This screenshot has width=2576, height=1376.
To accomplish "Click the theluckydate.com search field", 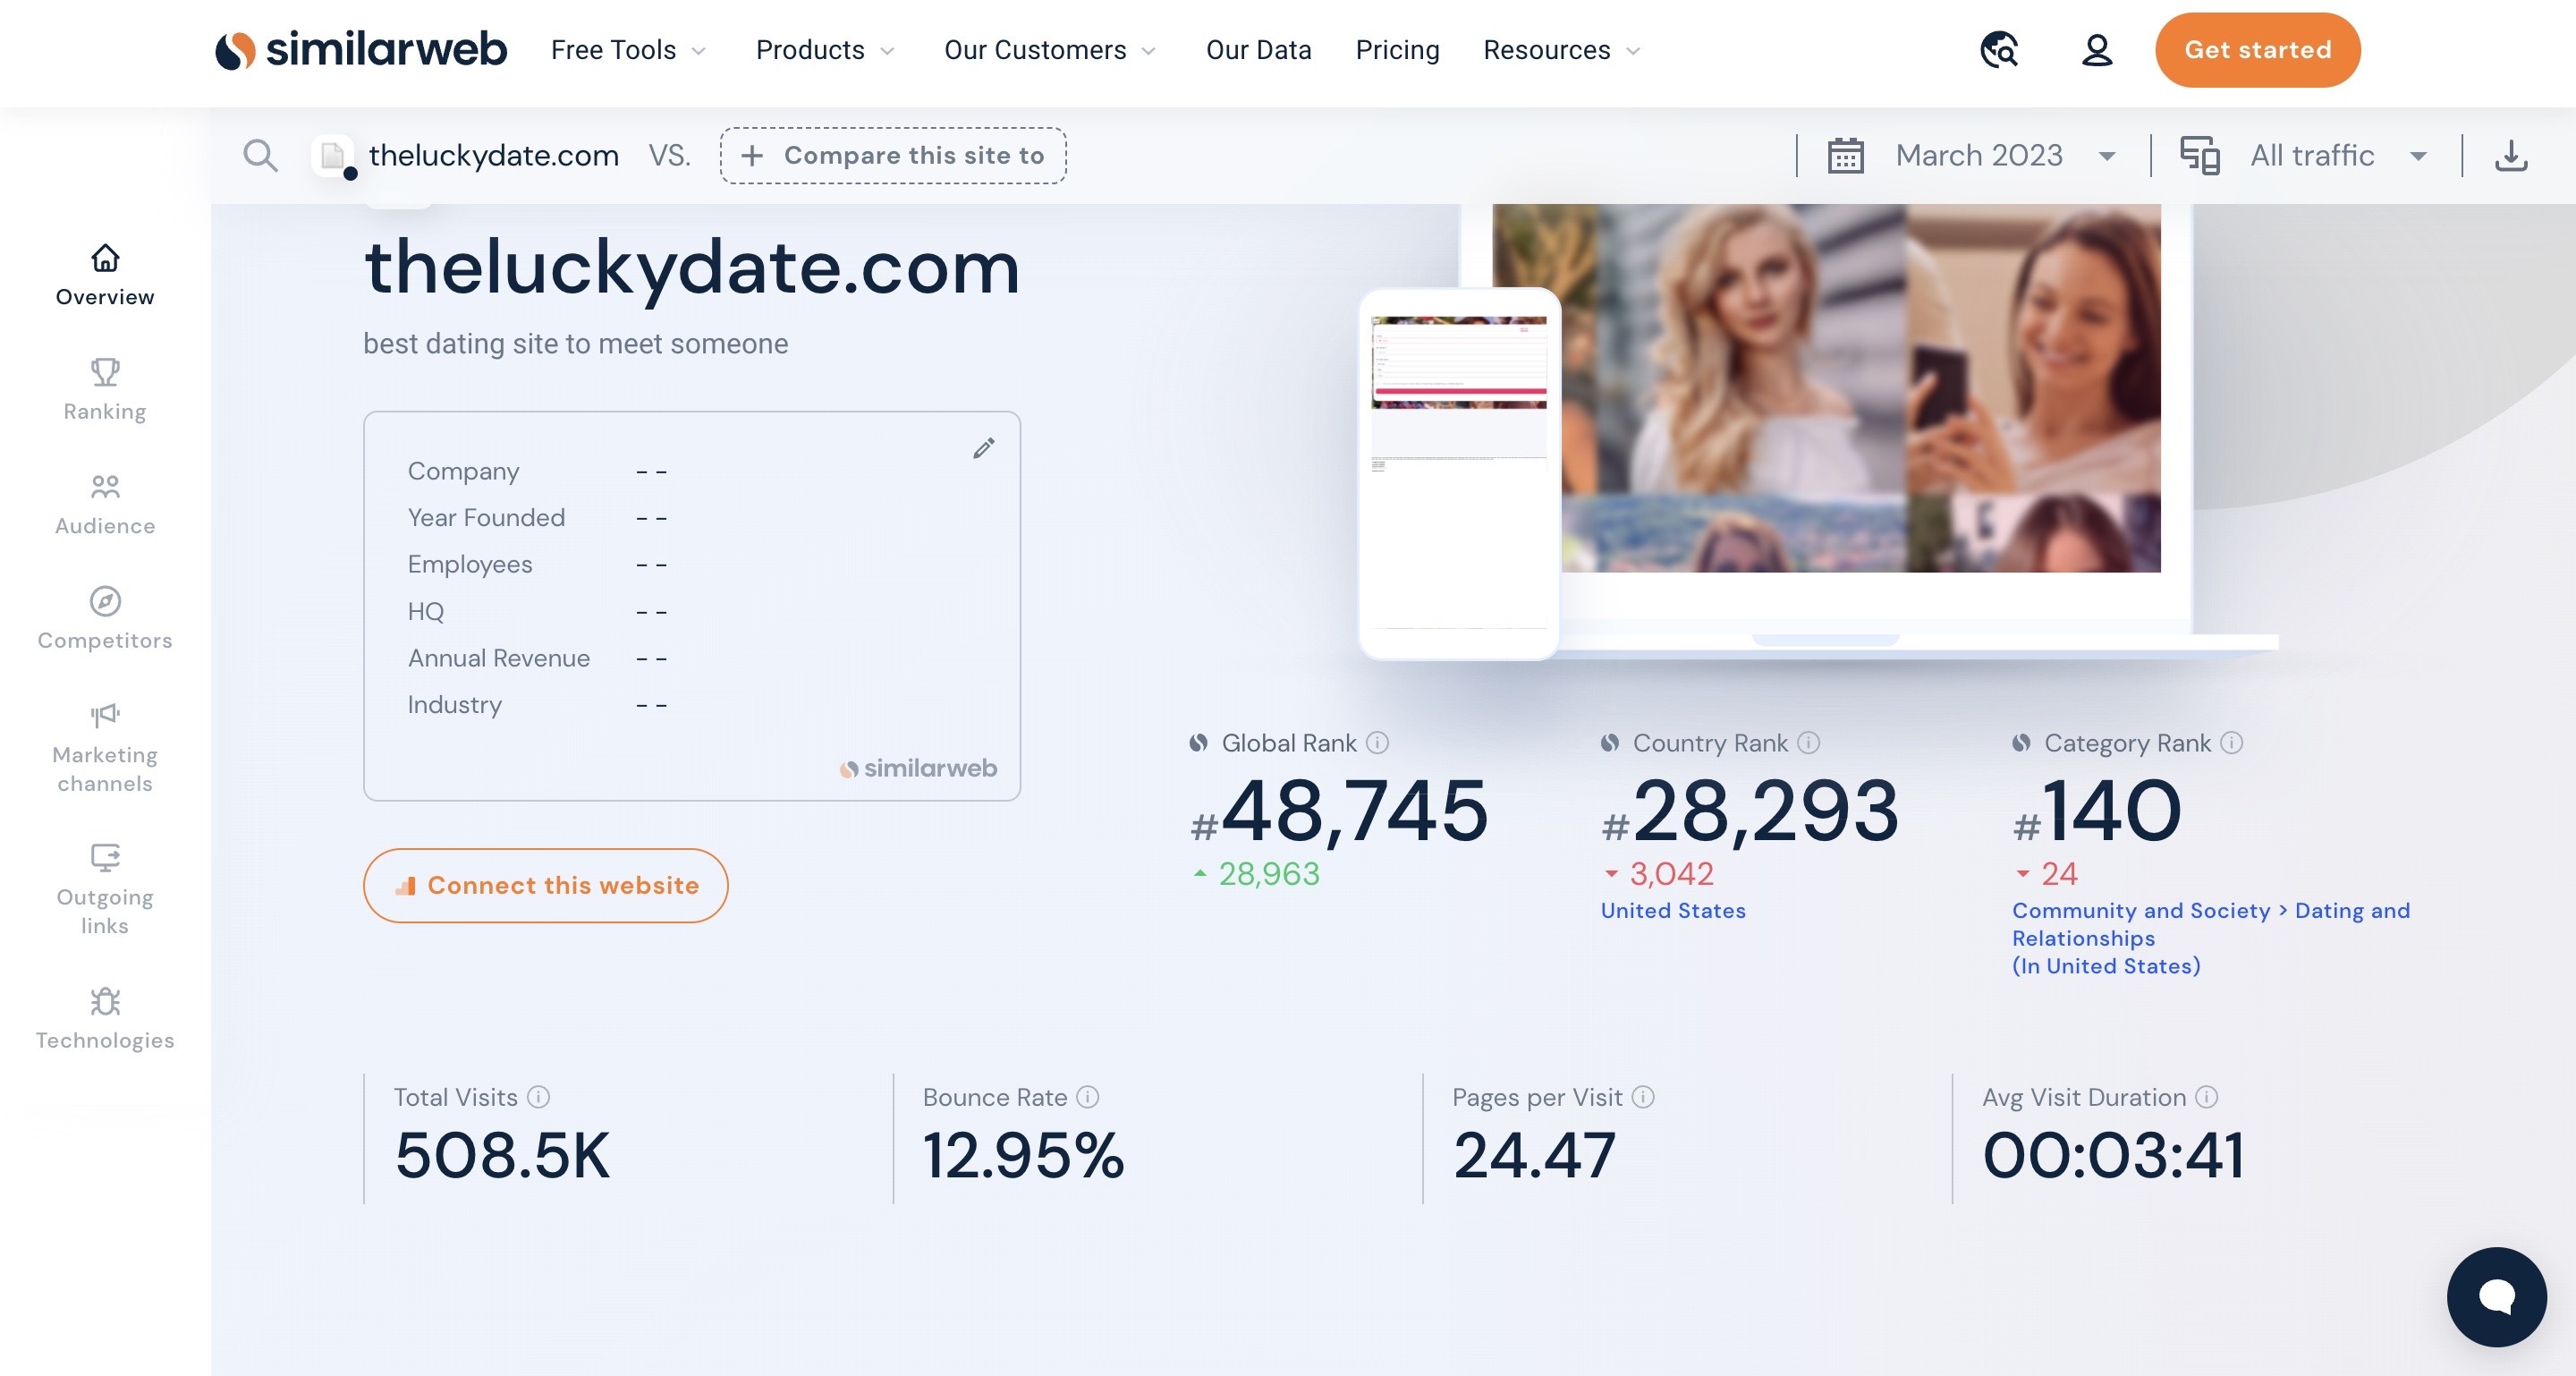I will pyautogui.click(x=494, y=155).
